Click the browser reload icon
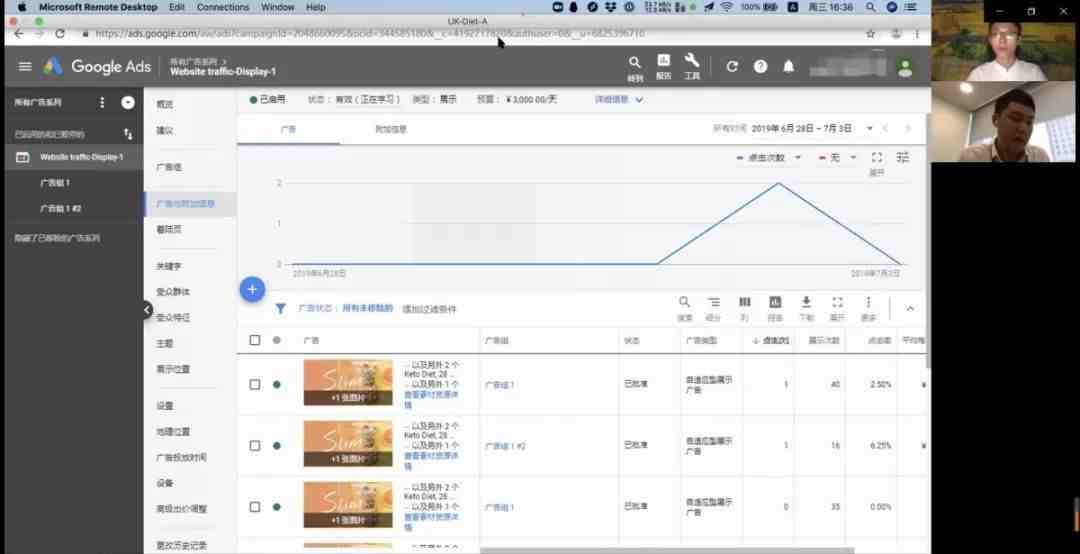This screenshot has width=1080, height=554. pos(60,33)
